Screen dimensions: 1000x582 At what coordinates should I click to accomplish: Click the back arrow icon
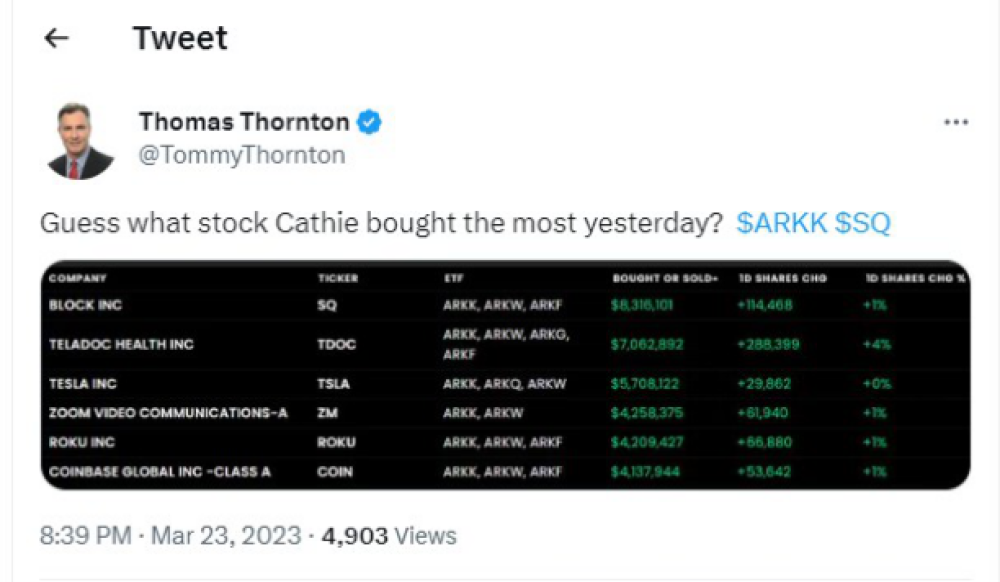(56, 38)
